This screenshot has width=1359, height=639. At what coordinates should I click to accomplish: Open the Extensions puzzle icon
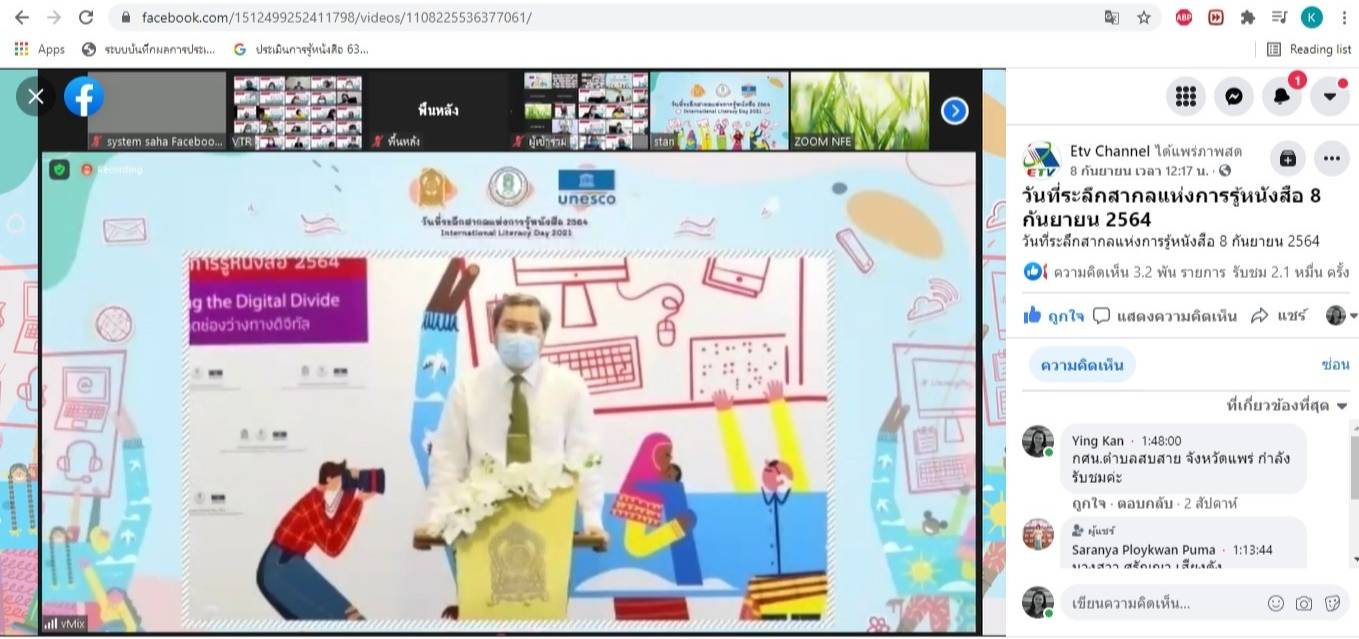point(1247,17)
